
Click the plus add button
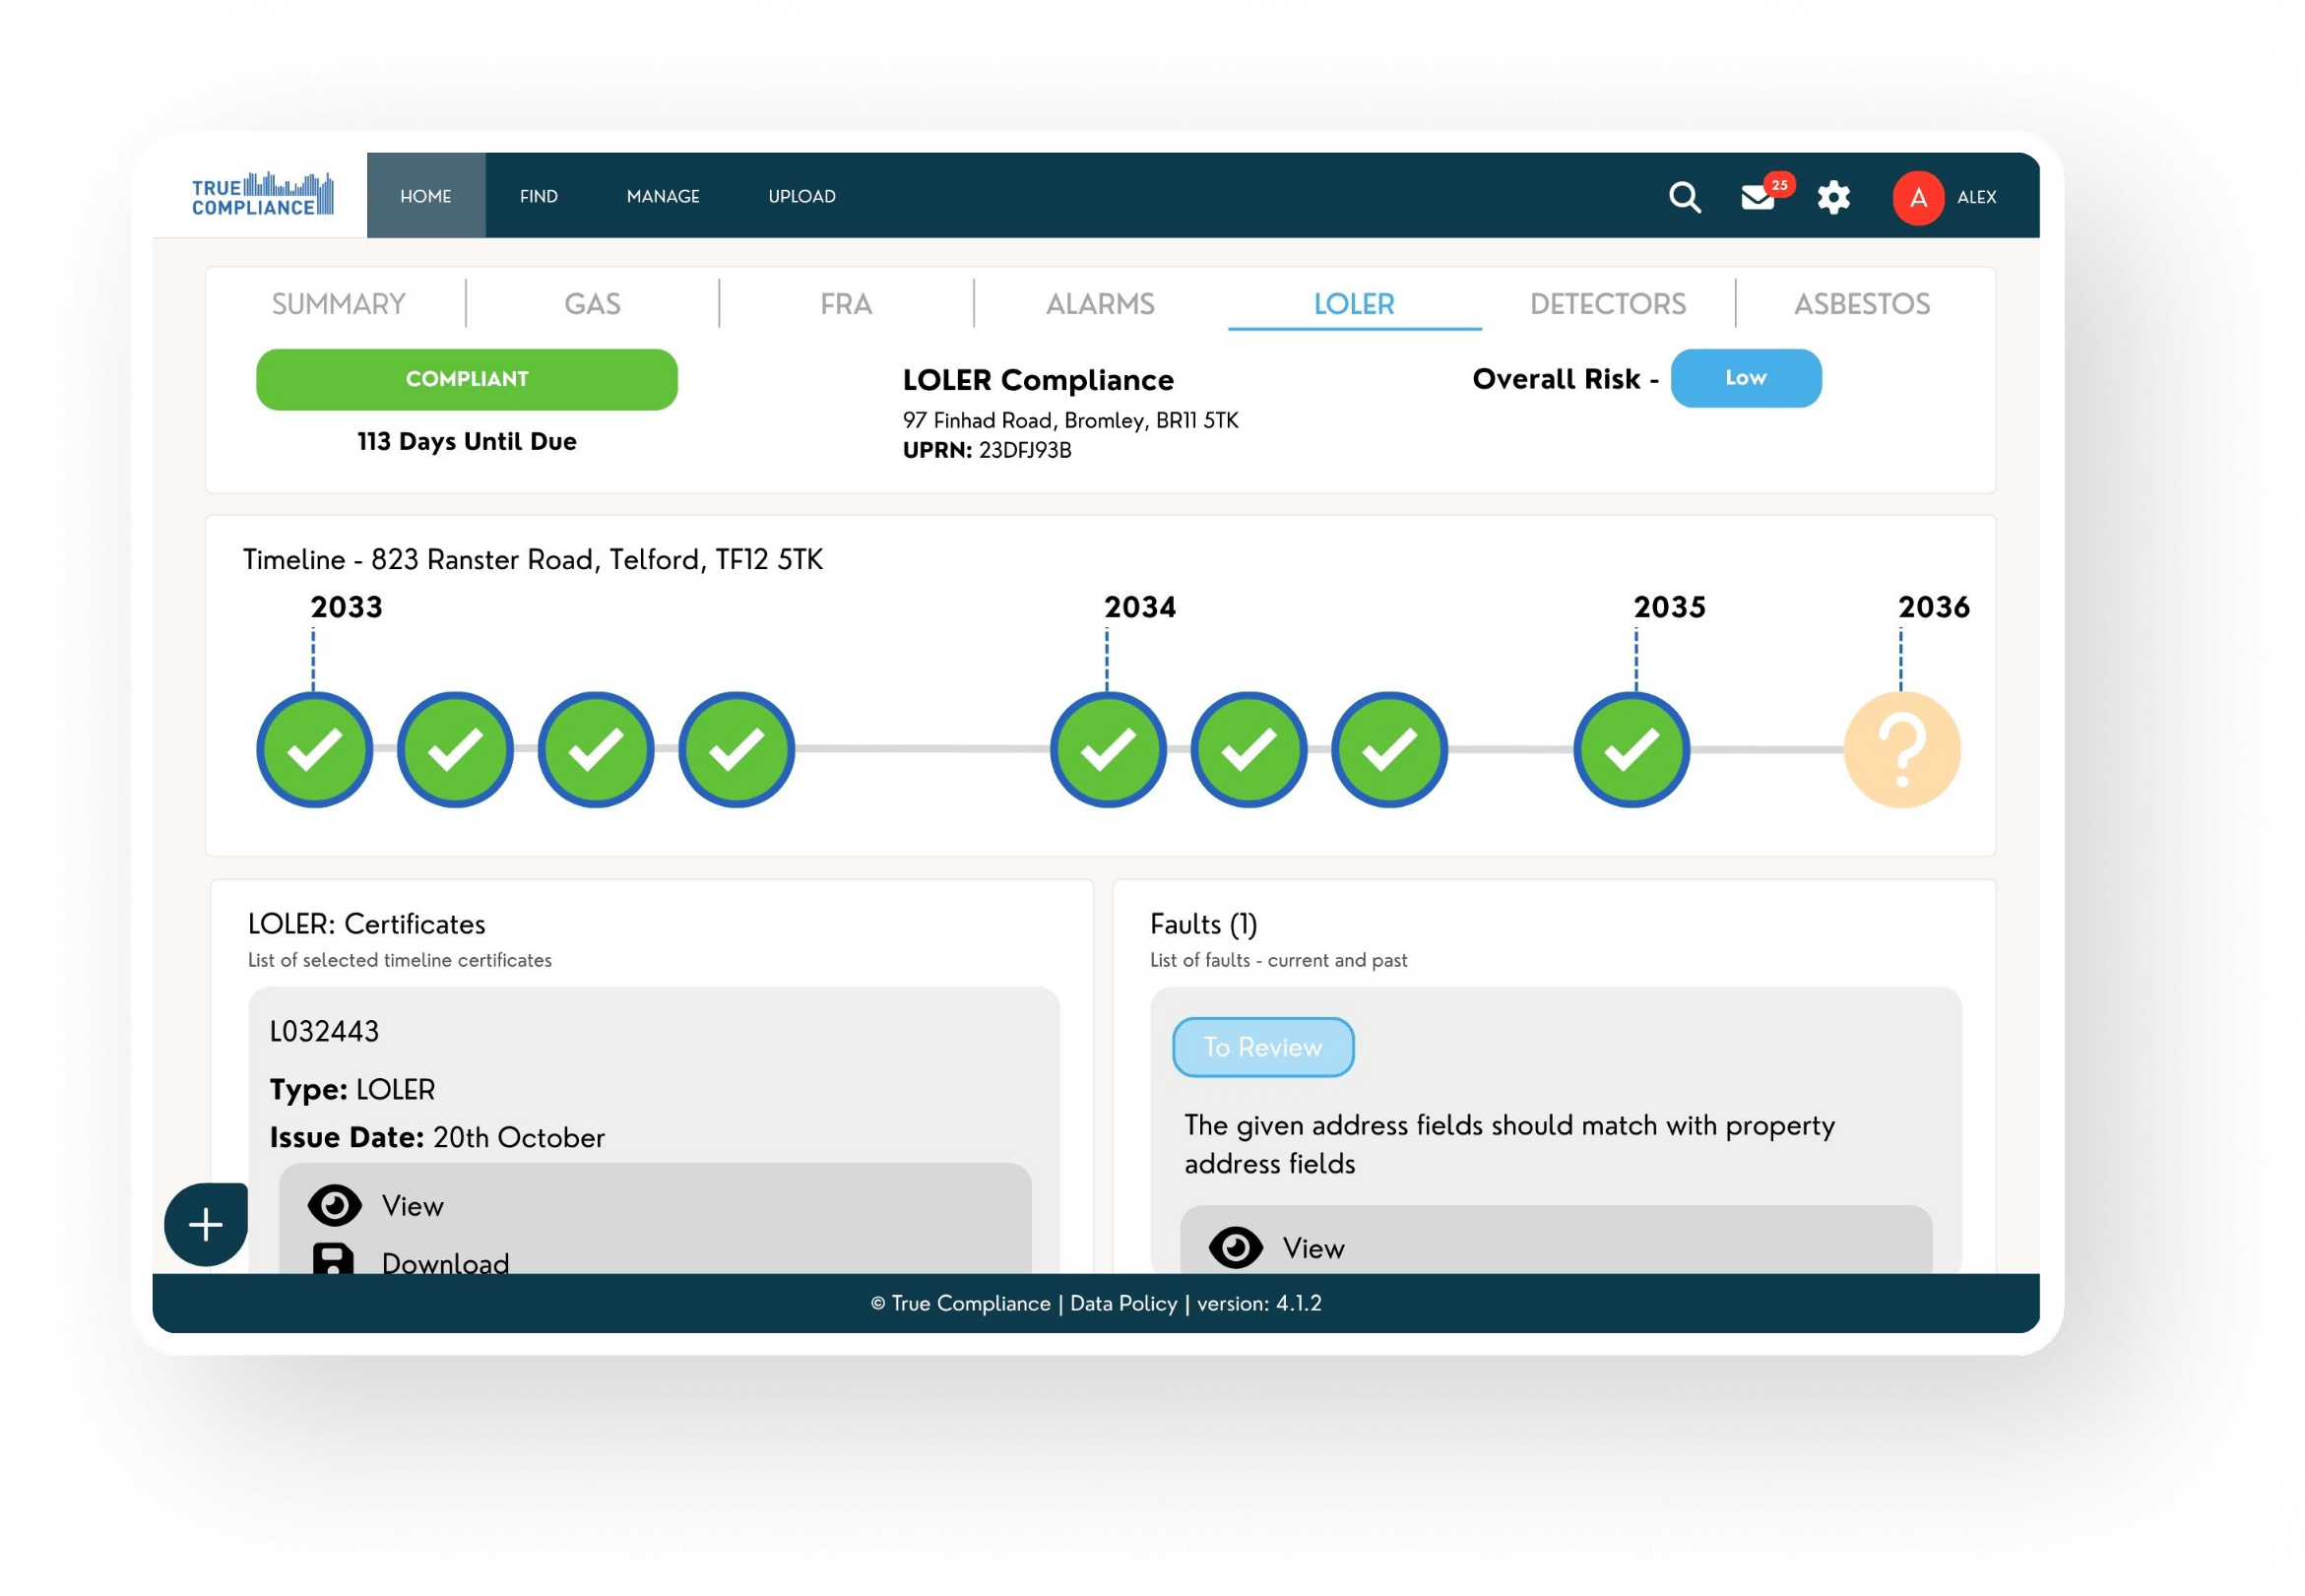coord(204,1223)
